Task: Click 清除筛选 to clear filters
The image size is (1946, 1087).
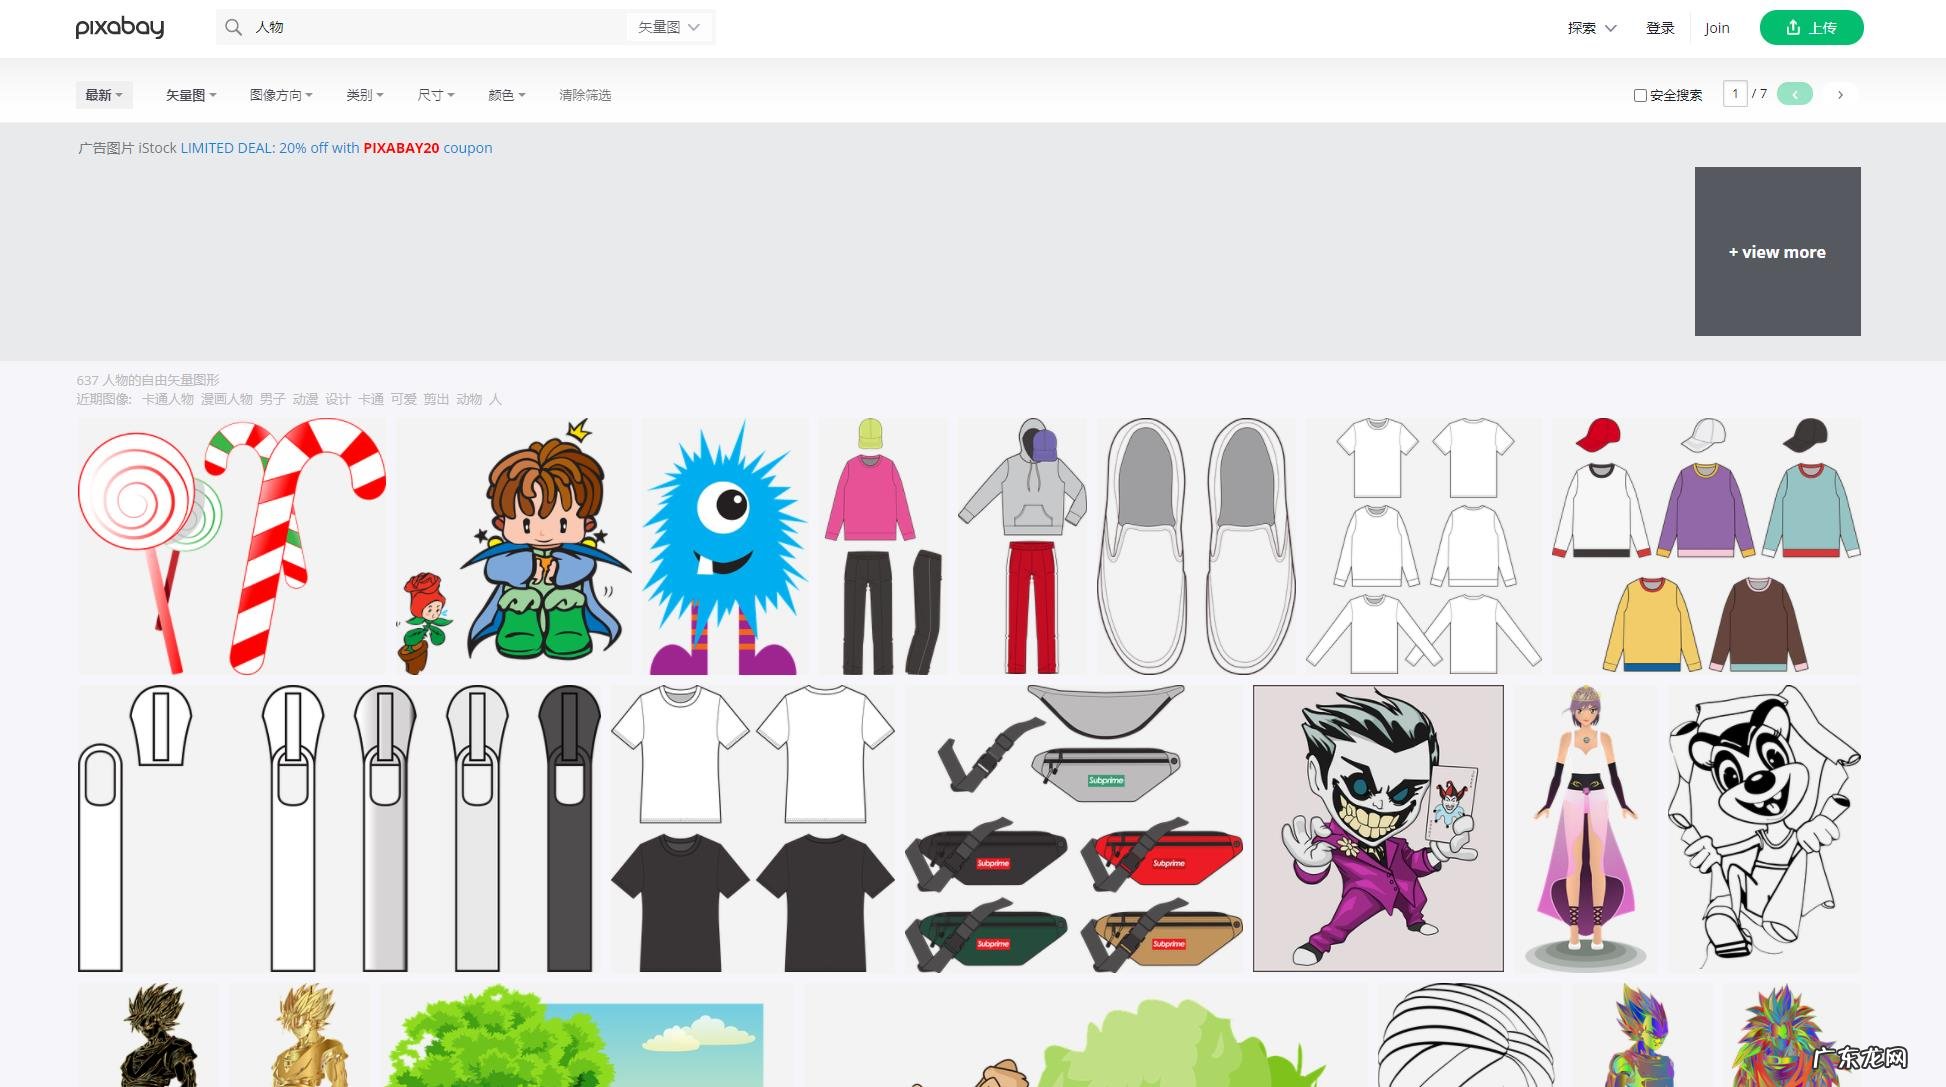Action: pos(585,95)
